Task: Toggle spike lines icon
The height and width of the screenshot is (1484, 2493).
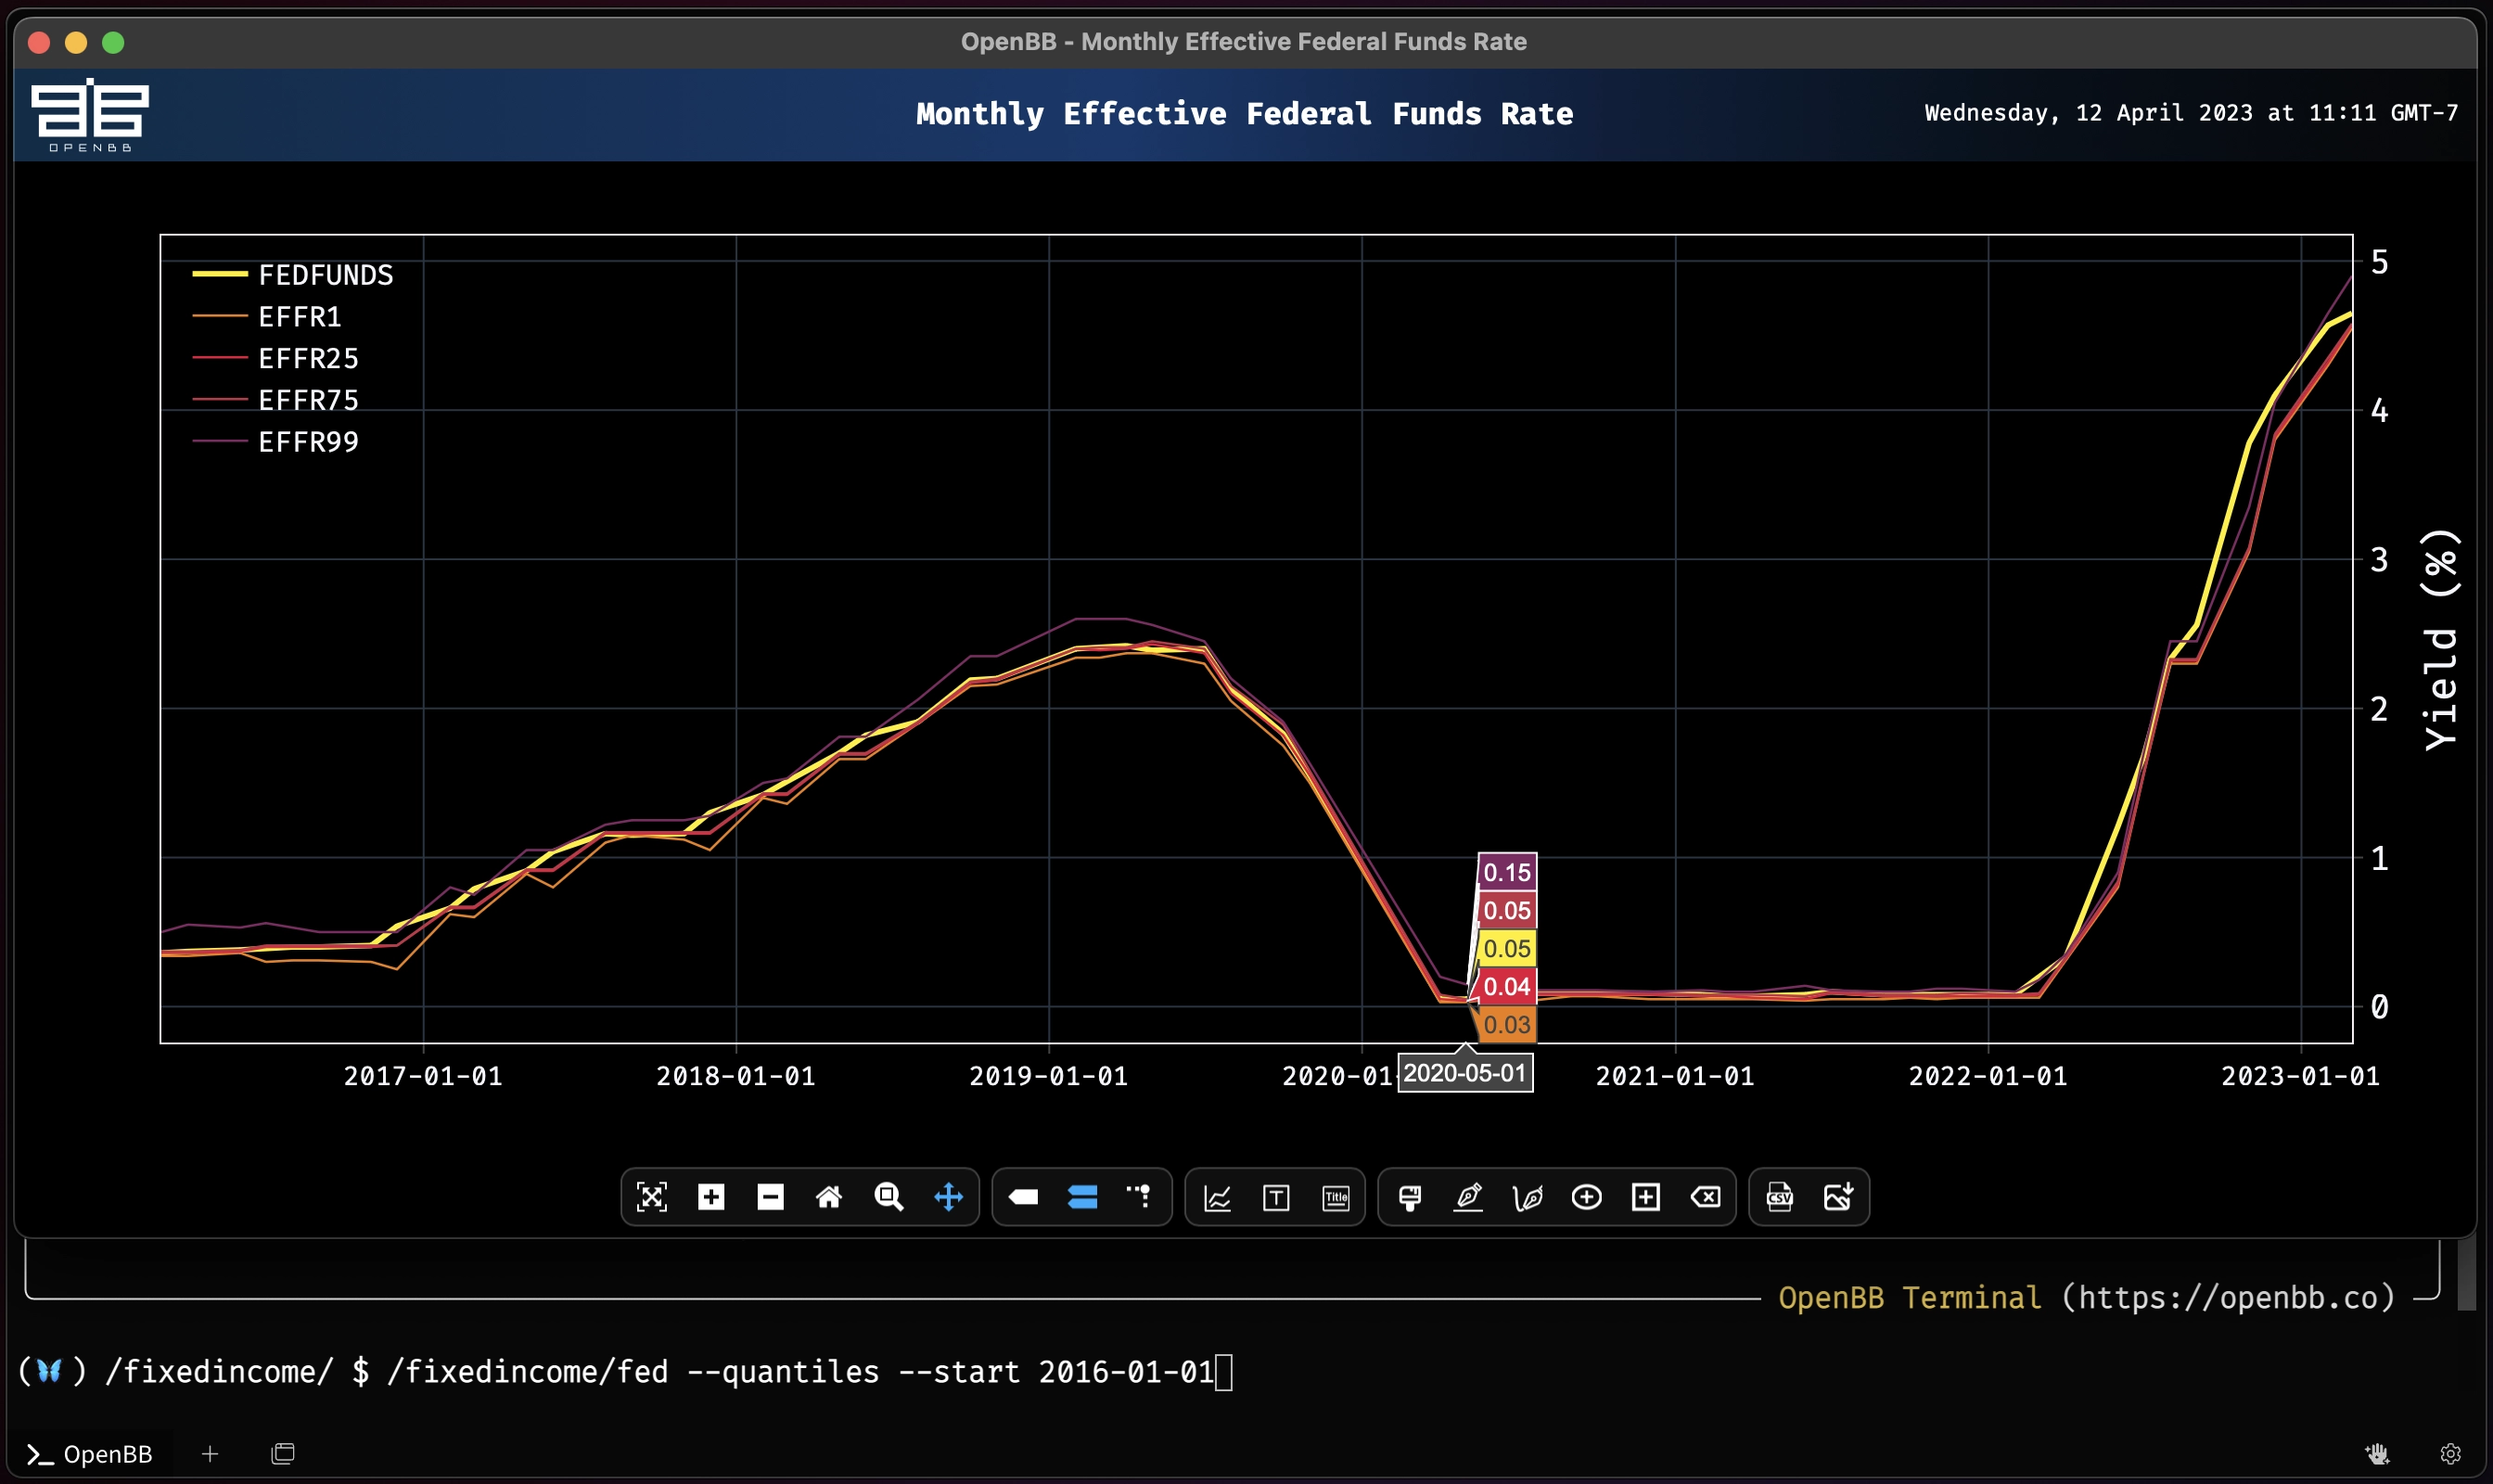Action: 1141,1197
